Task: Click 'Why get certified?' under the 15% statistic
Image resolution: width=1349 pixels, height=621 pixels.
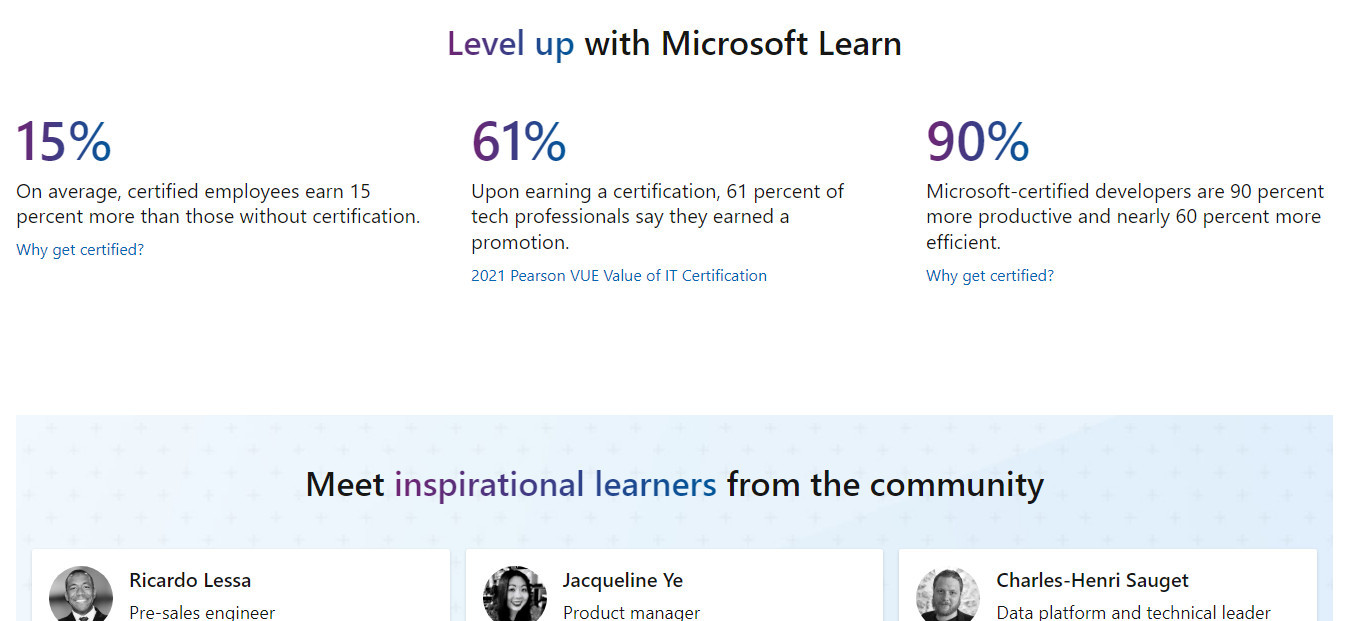Action: coord(80,250)
